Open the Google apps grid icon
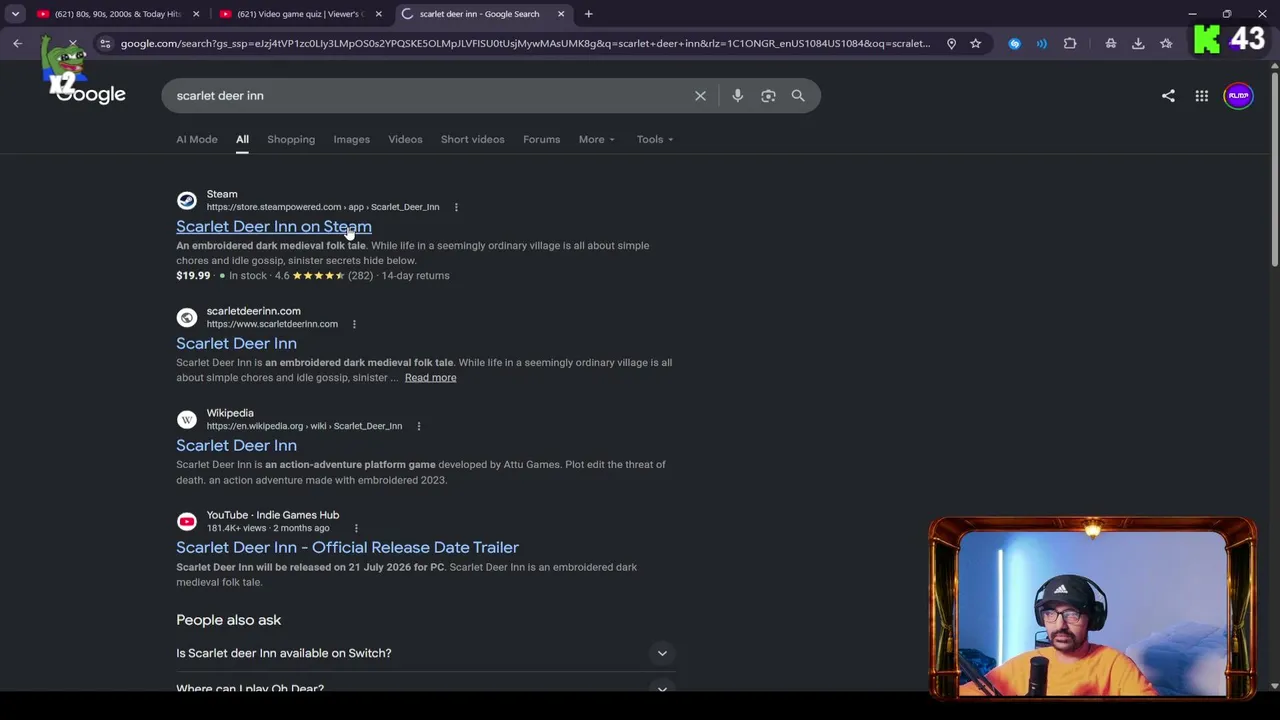1280x720 pixels. pyautogui.click(x=1201, y=96)
